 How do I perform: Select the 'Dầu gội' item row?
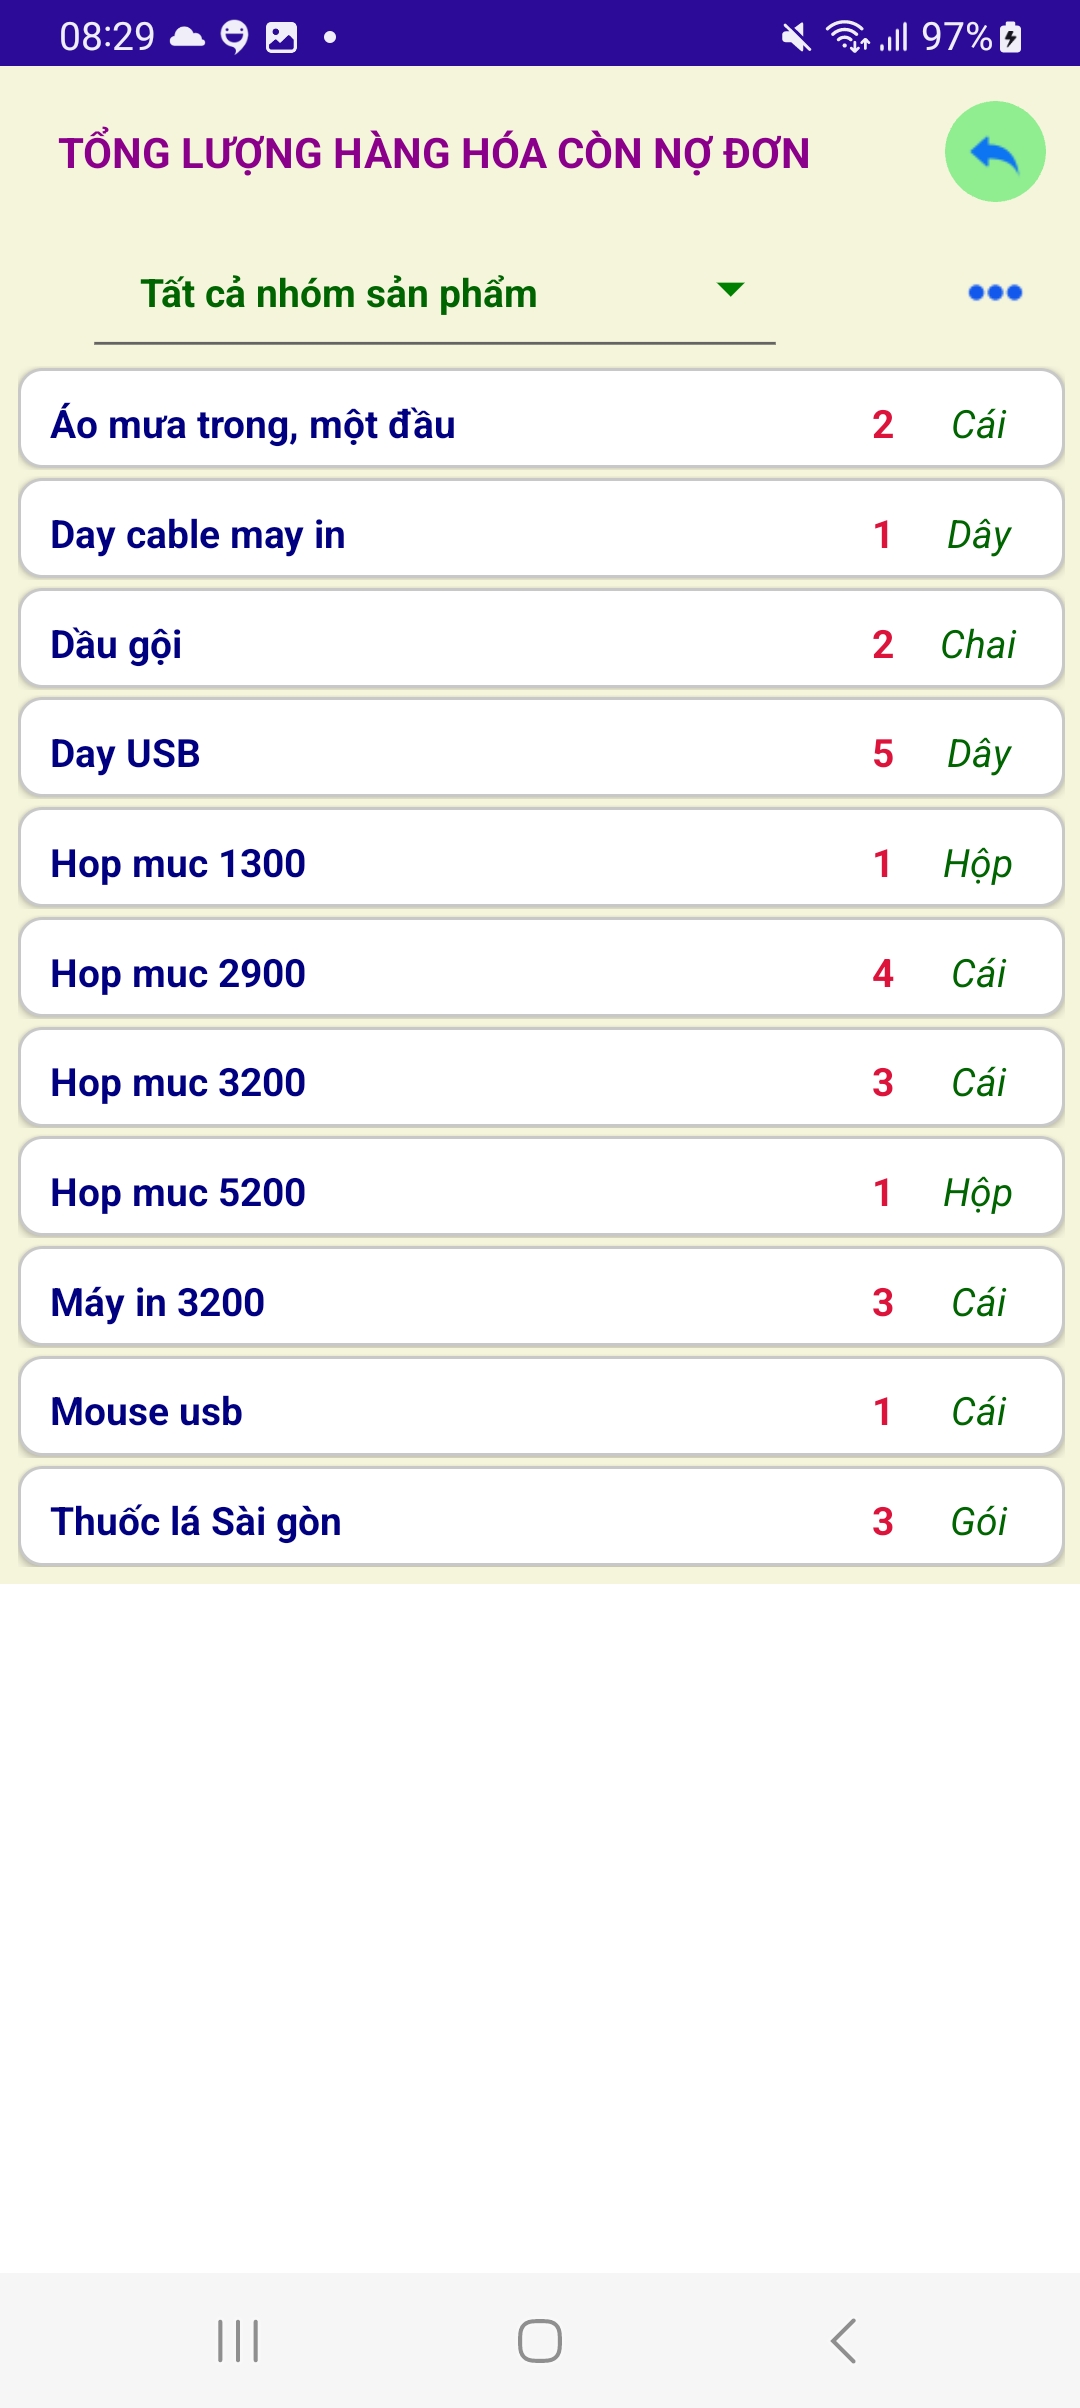540,645
